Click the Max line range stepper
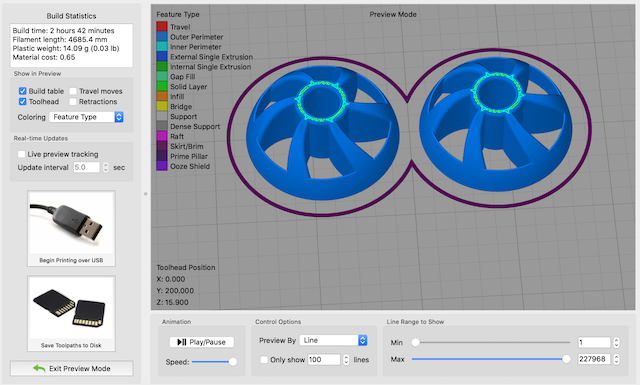Viewport: 640px width, 385px height. 616,359
